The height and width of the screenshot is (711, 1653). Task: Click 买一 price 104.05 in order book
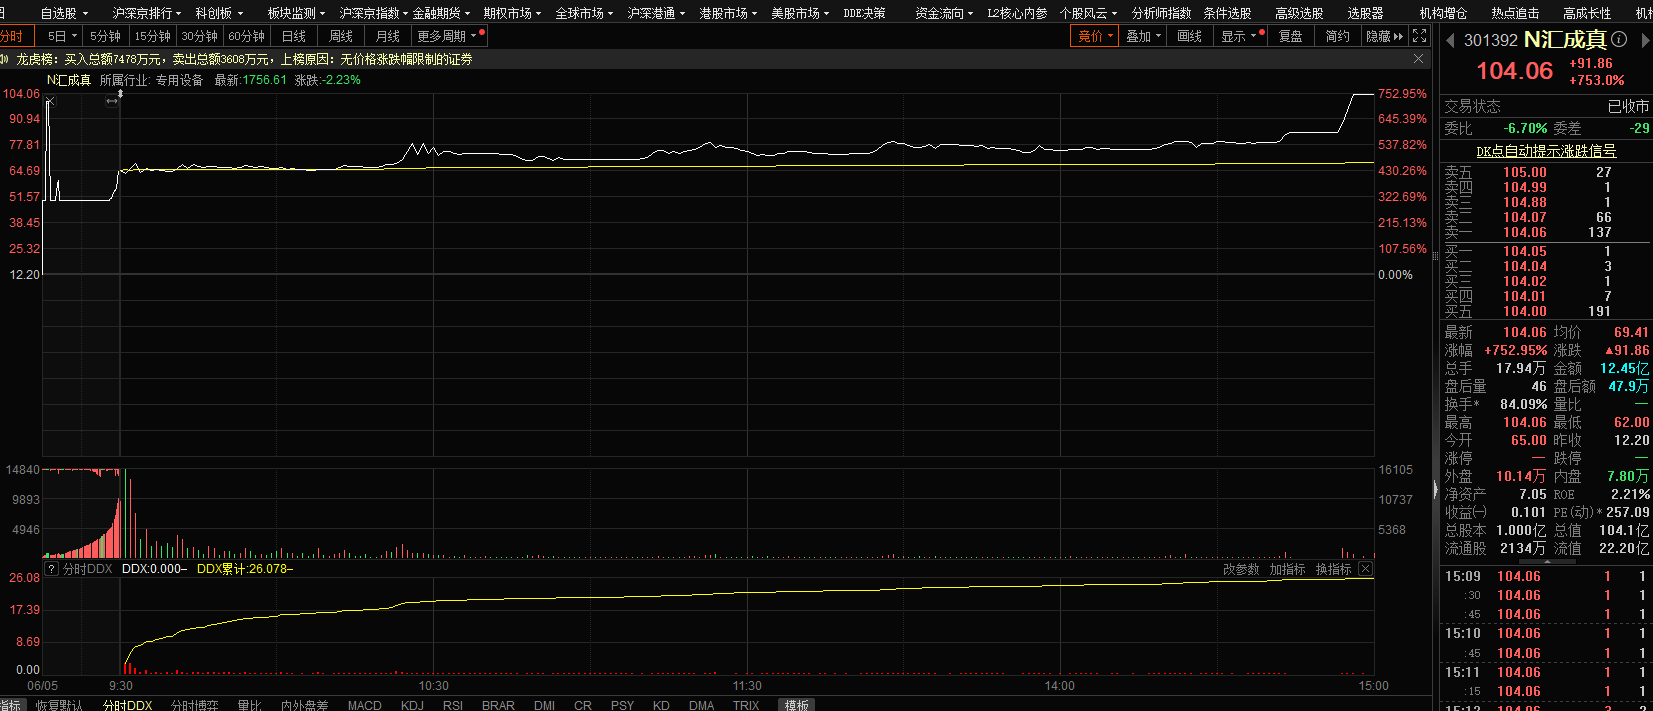(1524, 251)
